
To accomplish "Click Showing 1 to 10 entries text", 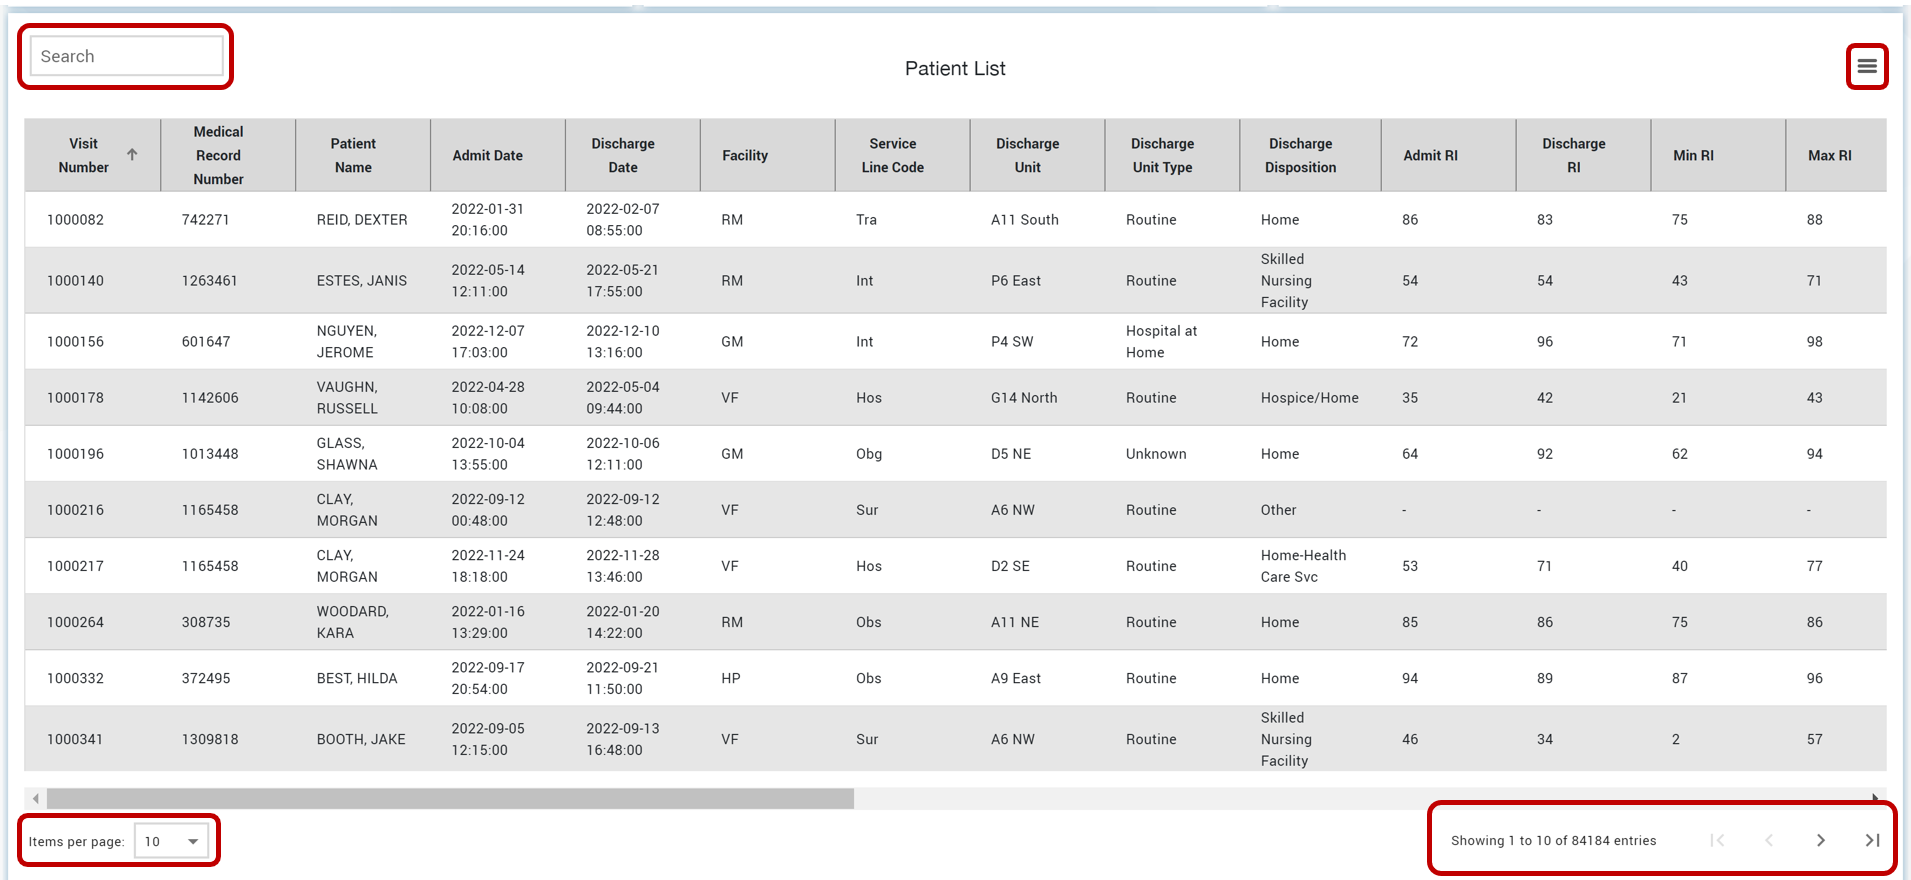I will pos(1553,841).
